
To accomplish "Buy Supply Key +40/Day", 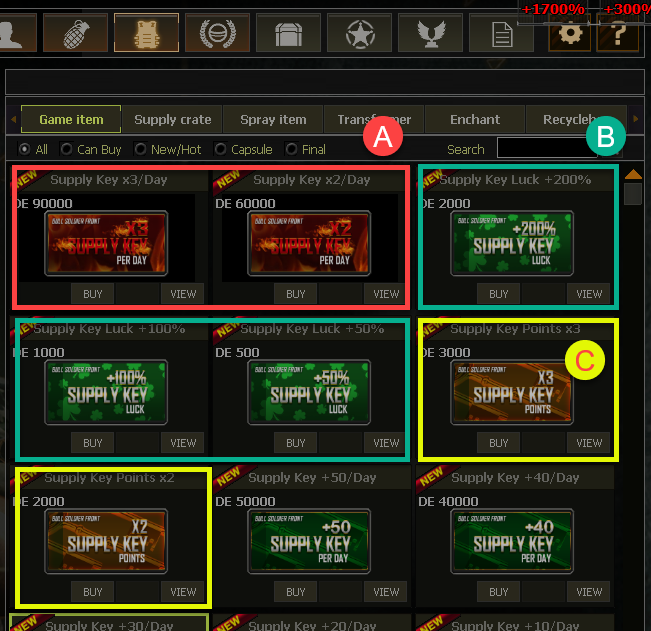I will coord(499,592).
